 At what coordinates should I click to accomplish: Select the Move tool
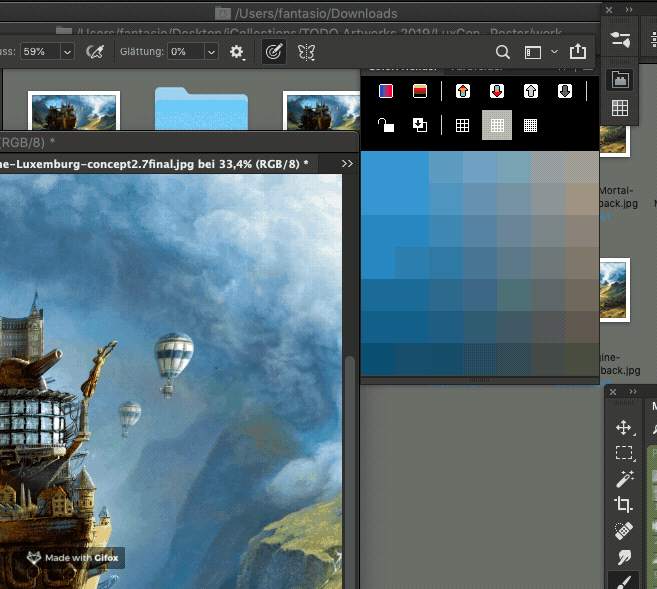click(623, 428)
